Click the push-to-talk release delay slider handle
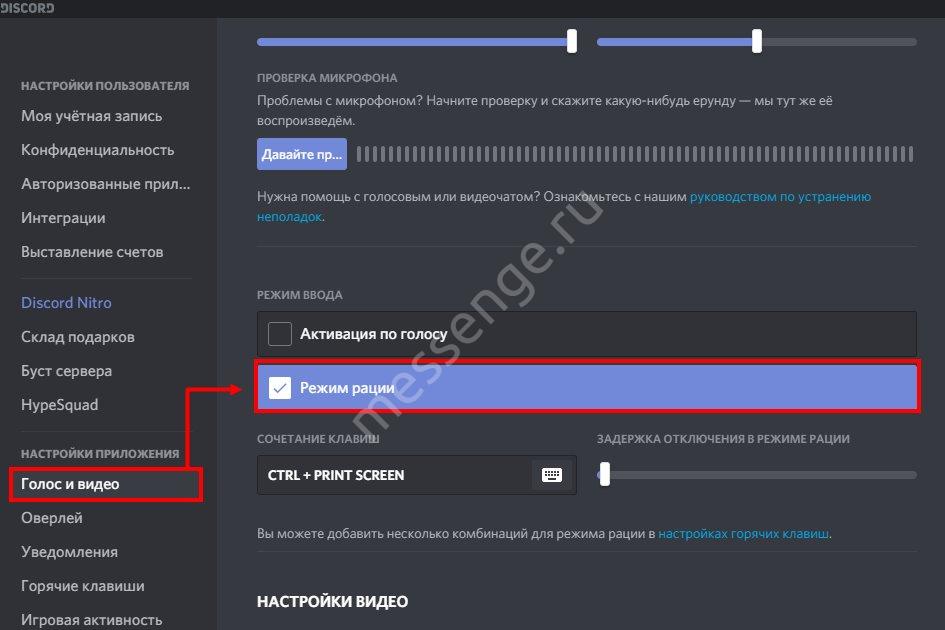945x630 pixels. pyautogui.click(x=604, y=474)
